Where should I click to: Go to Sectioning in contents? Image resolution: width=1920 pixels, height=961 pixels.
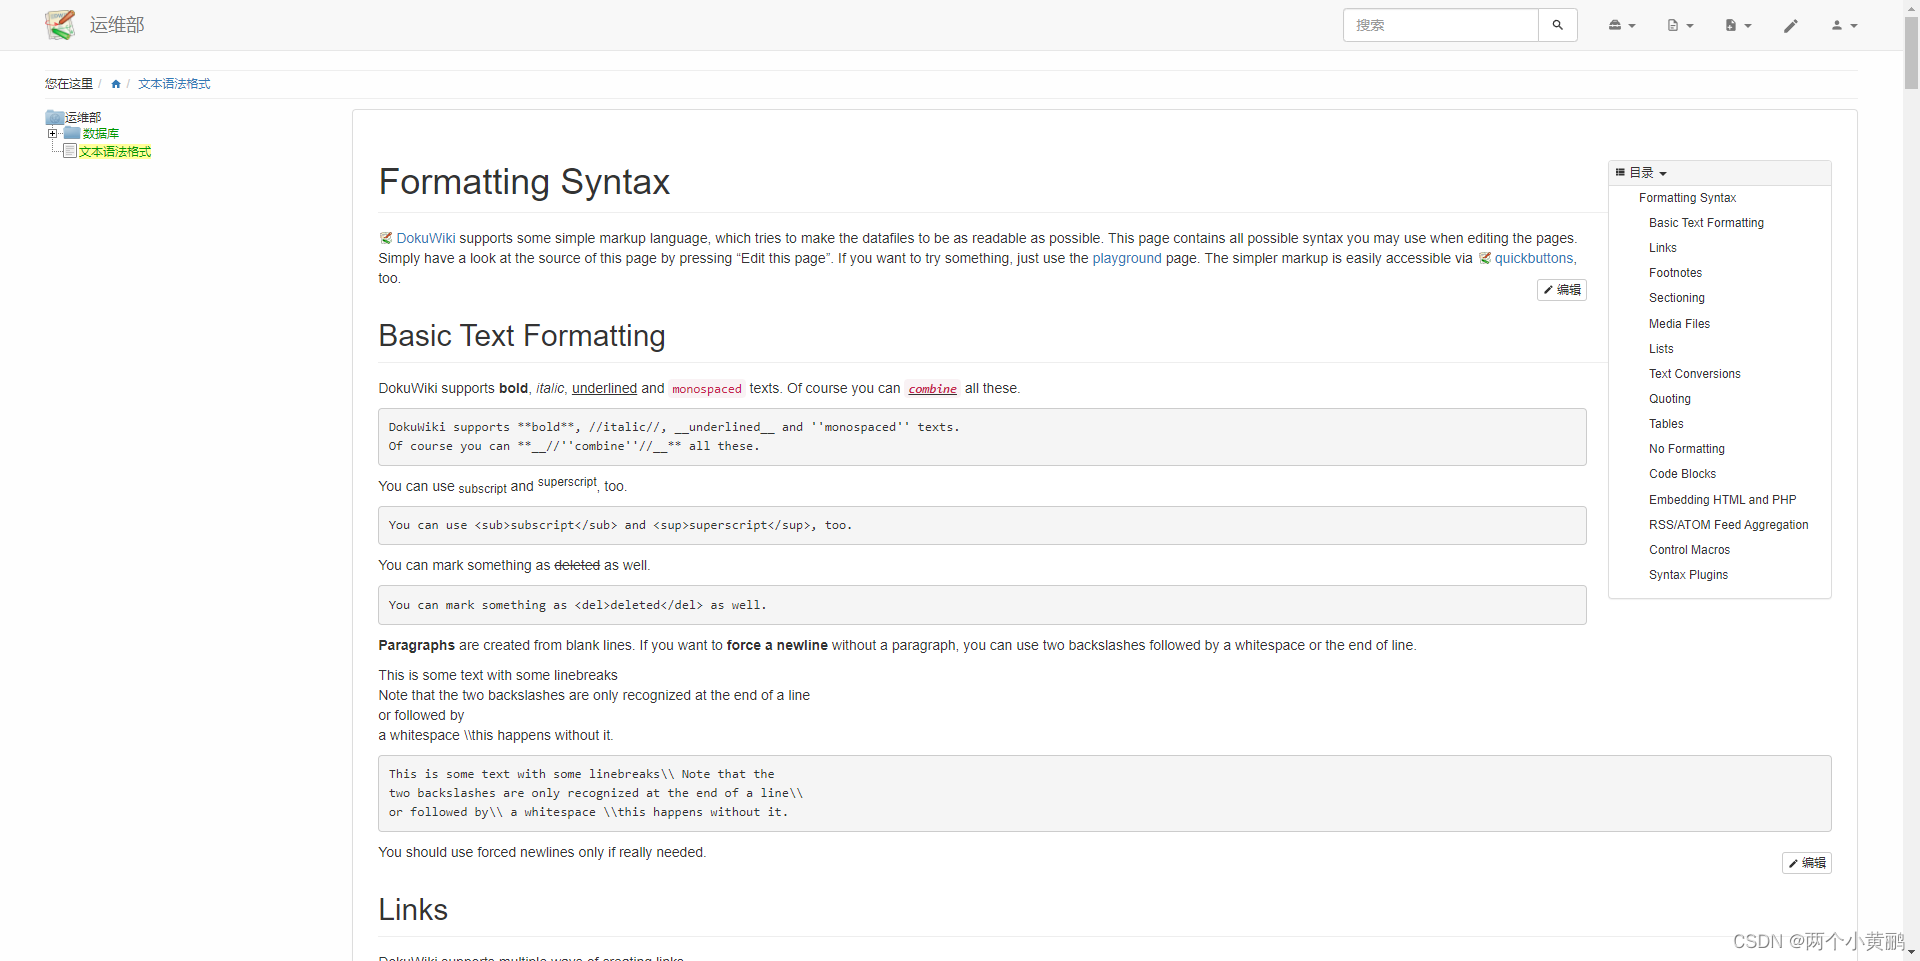1676,298
